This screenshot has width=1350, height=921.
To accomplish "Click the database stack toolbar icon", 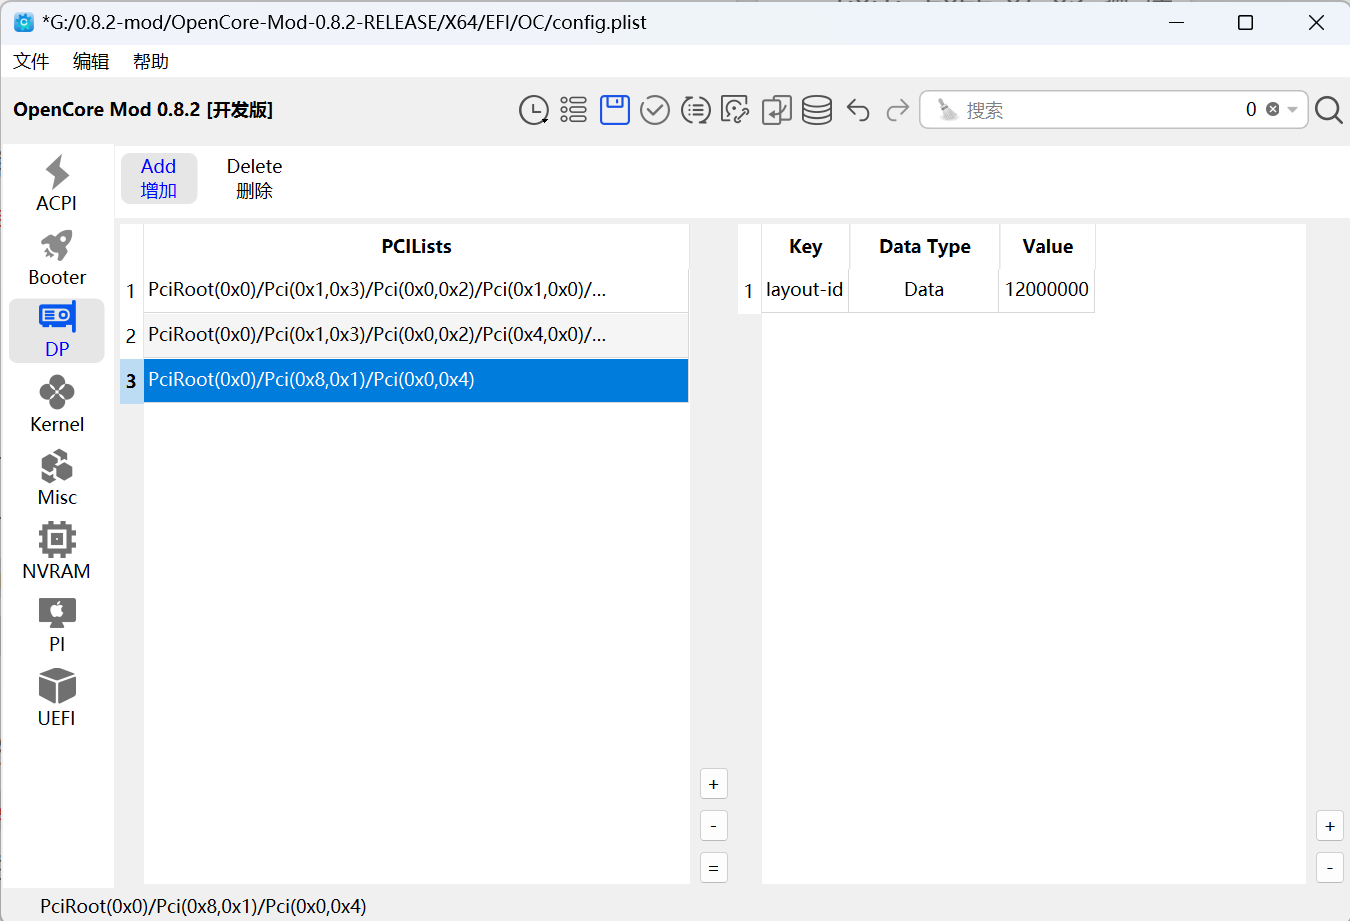I will 817,110.
